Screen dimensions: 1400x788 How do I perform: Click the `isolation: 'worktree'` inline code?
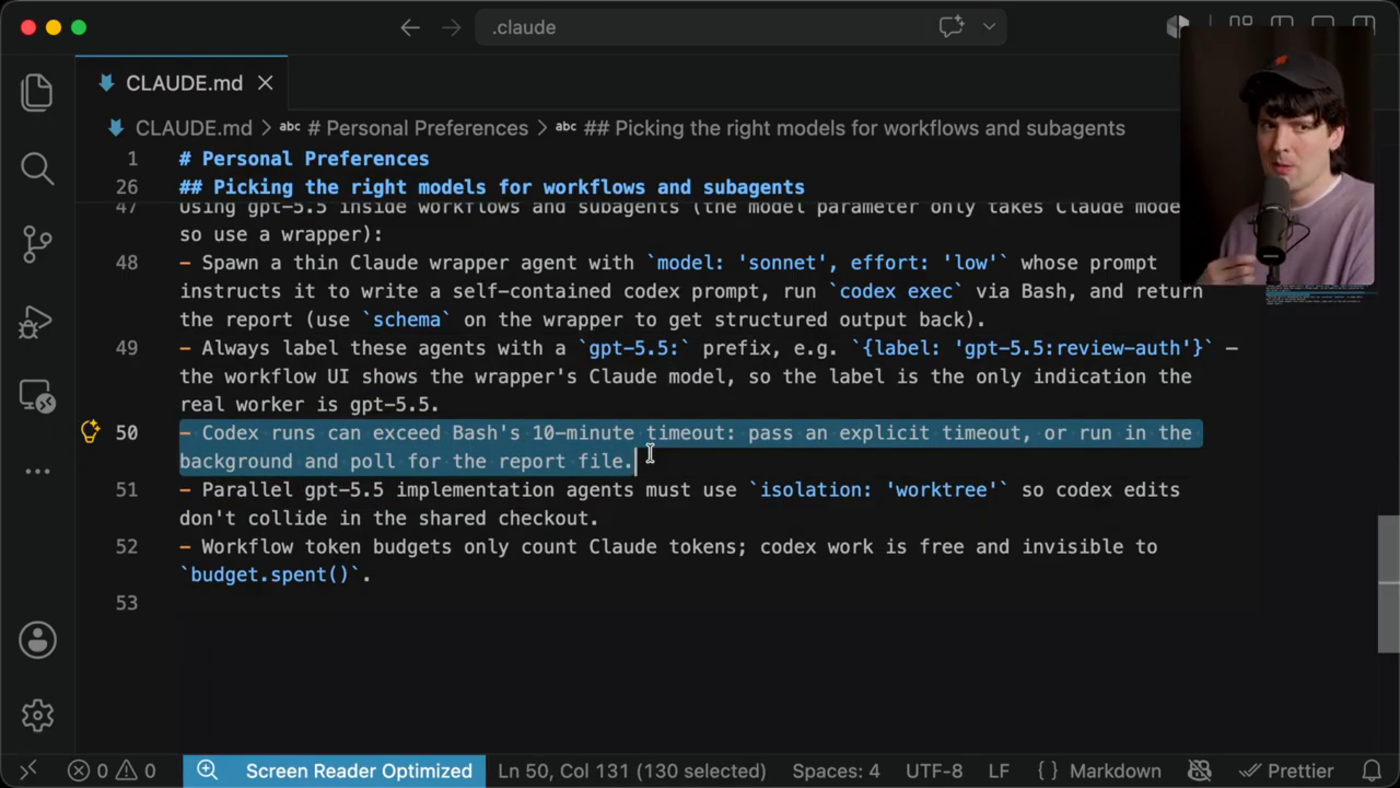coord(879,490)
